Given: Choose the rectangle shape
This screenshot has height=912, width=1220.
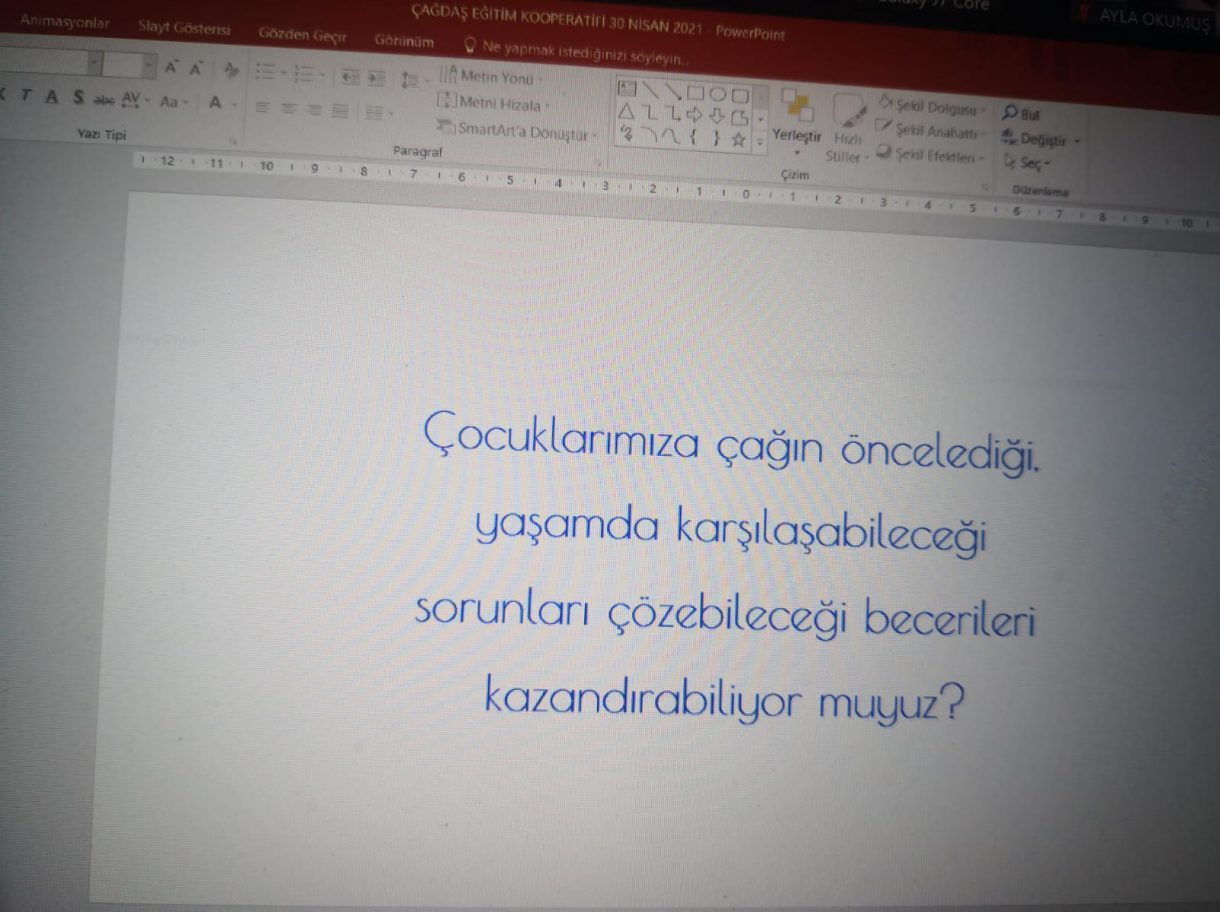Looking at the screenshot, I should [x=695, y=93].
